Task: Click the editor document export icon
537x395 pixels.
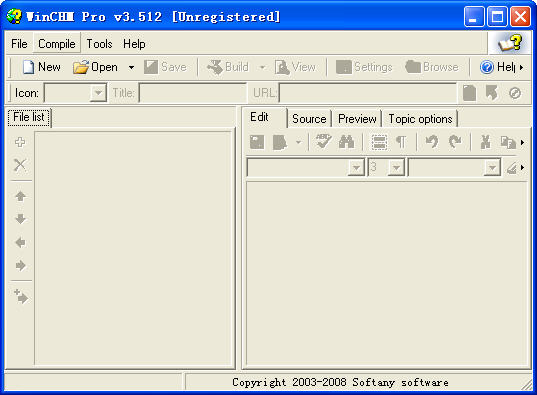Action: pos(280,142)
